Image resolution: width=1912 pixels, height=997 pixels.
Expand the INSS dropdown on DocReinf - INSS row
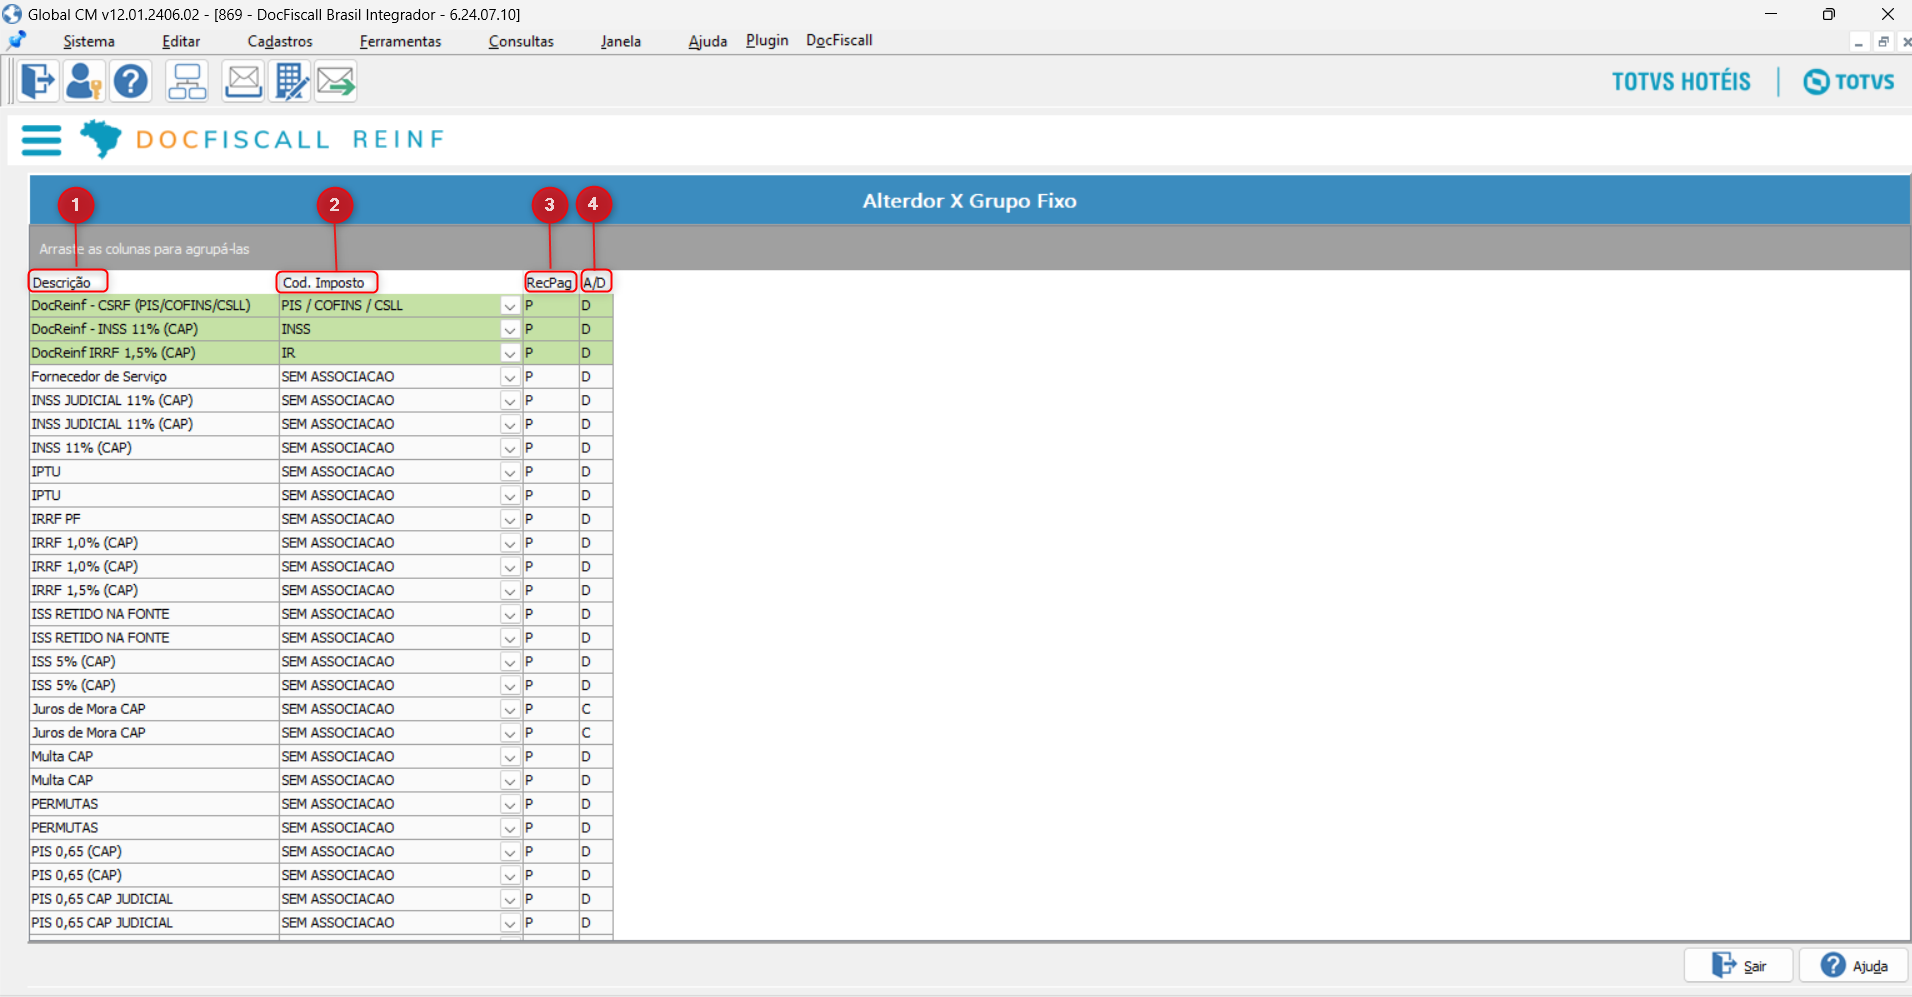pos(510,329)
